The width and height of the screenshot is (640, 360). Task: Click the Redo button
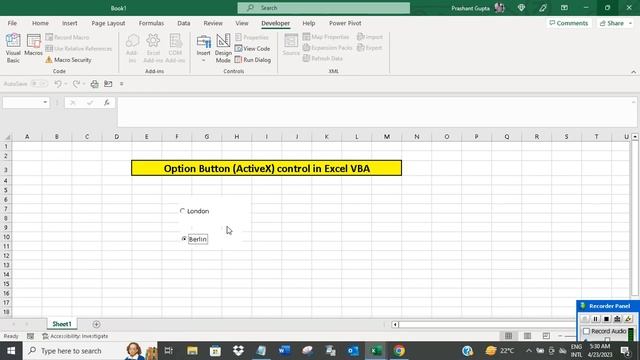[x=76, y=84]
